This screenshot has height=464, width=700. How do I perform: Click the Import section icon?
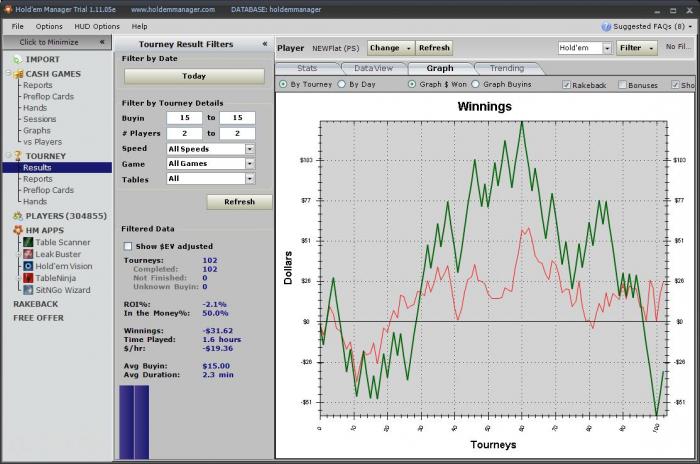pos(16,59)
